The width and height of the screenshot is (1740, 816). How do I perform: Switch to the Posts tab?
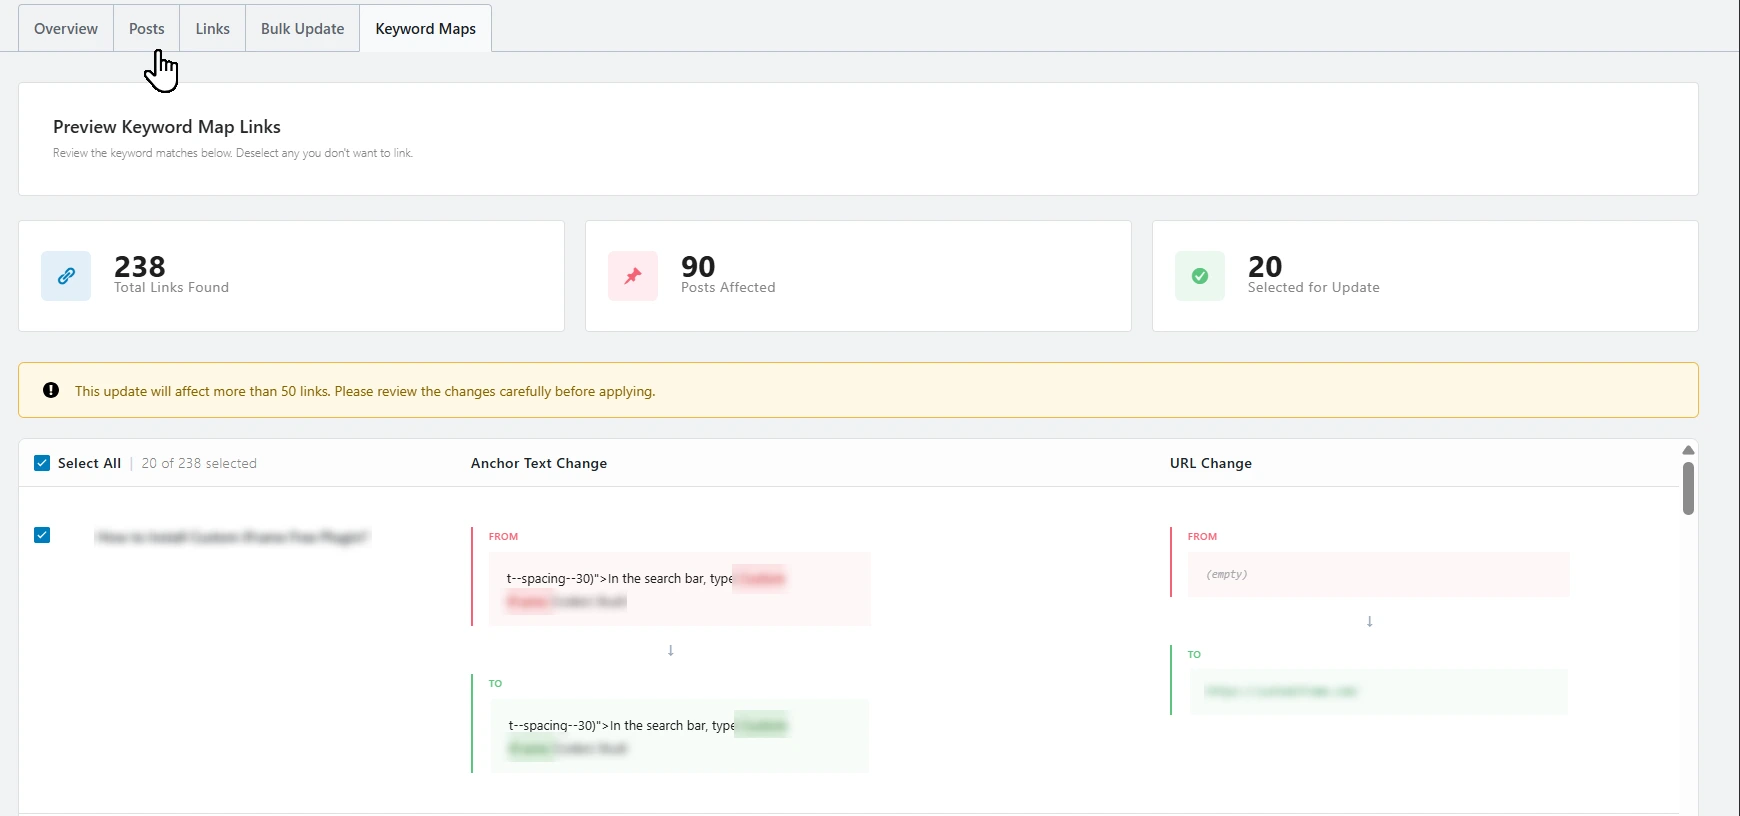tap(146, 29)
